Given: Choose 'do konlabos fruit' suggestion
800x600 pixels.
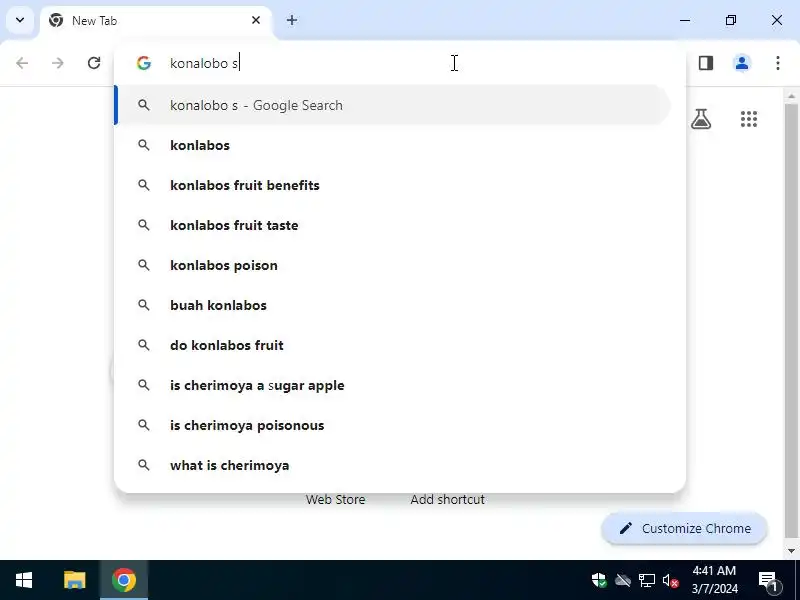Looking at the screenshot, I should [393, 345].
